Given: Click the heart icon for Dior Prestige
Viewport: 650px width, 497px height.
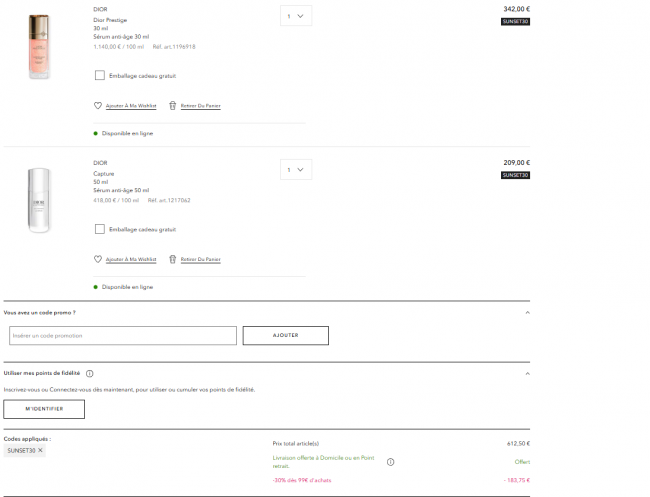Looking at the screenshot, I should coord(97,106).
